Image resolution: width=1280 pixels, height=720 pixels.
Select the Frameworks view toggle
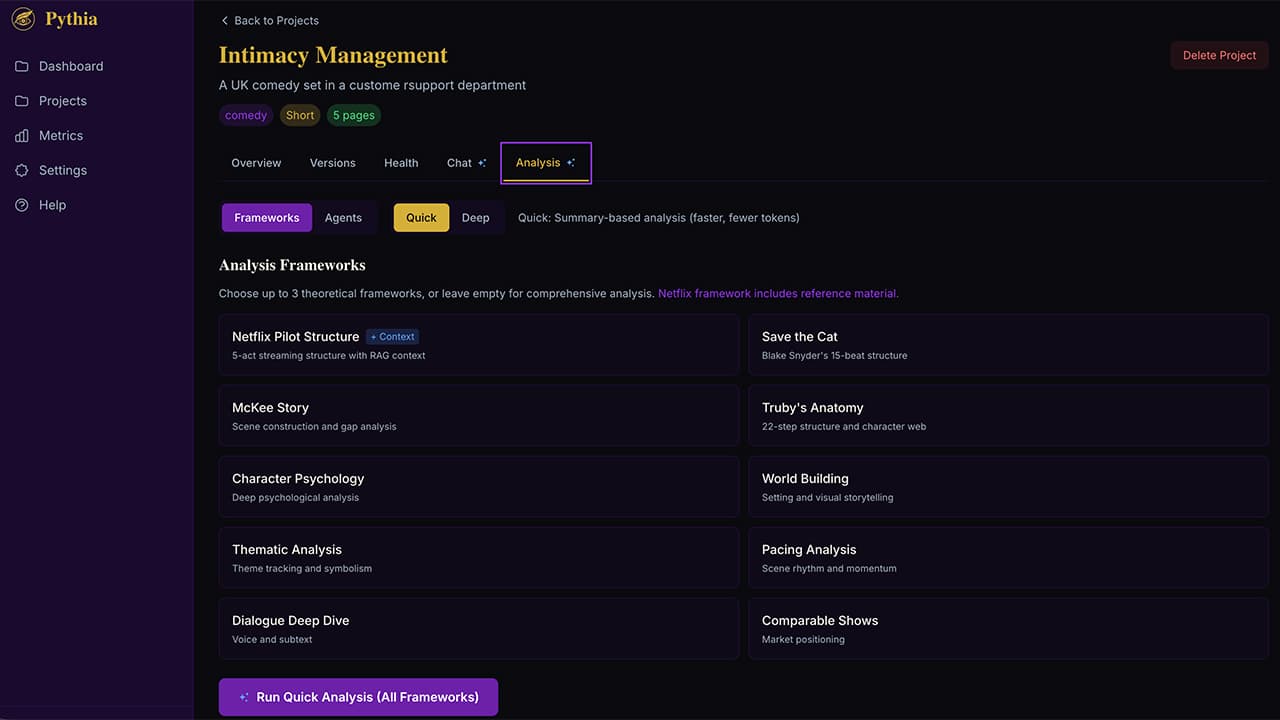pos(267,218)
